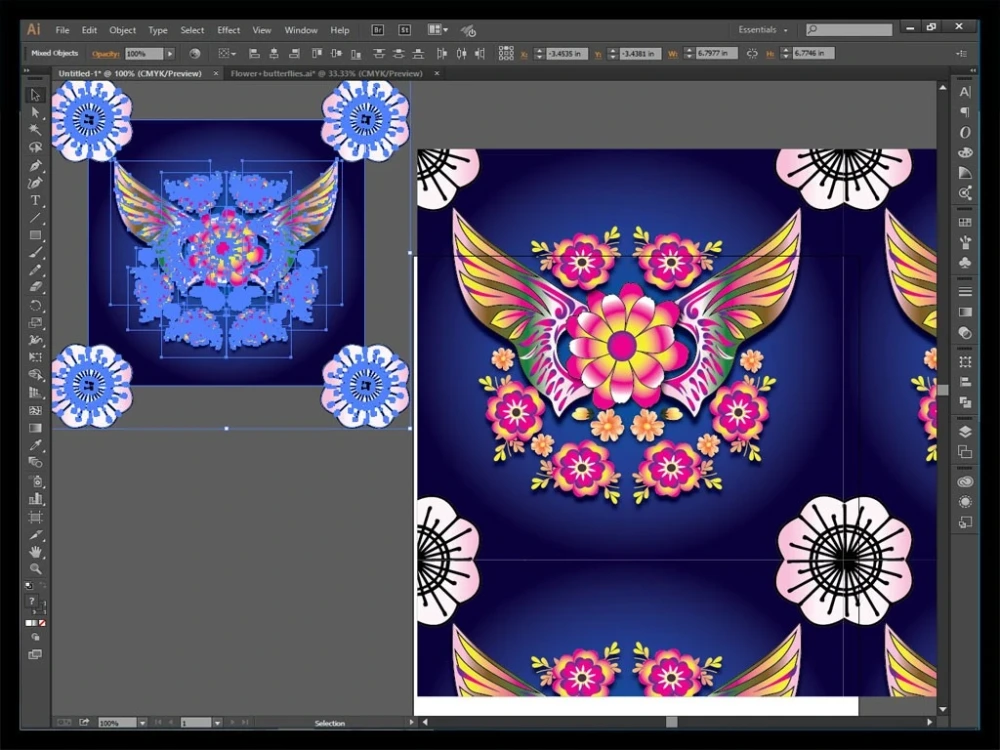Open the Window menu
This screenshot has height=750, width=1000.
pos(300,30)
